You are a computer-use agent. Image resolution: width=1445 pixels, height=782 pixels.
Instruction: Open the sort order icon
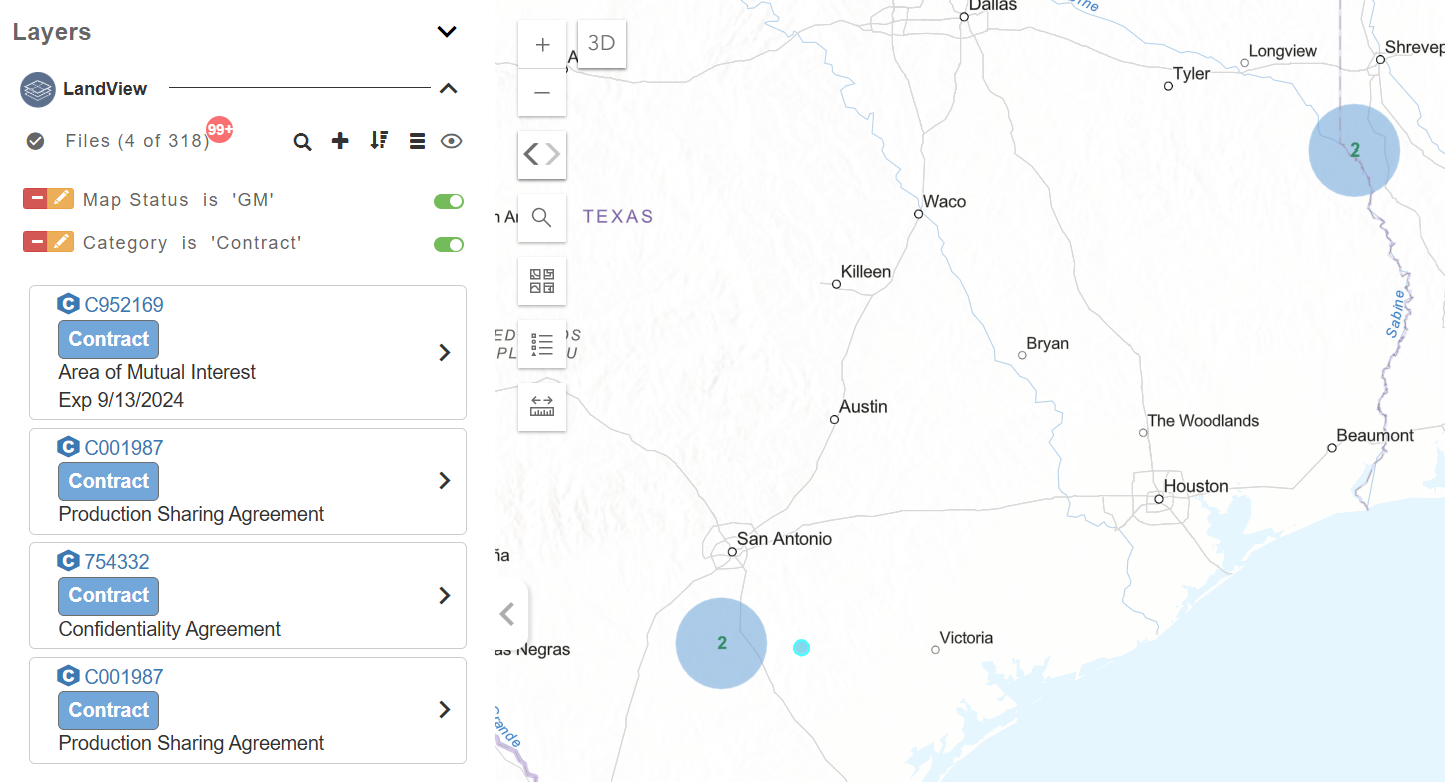pyautogui.click(x=379, y=140)
